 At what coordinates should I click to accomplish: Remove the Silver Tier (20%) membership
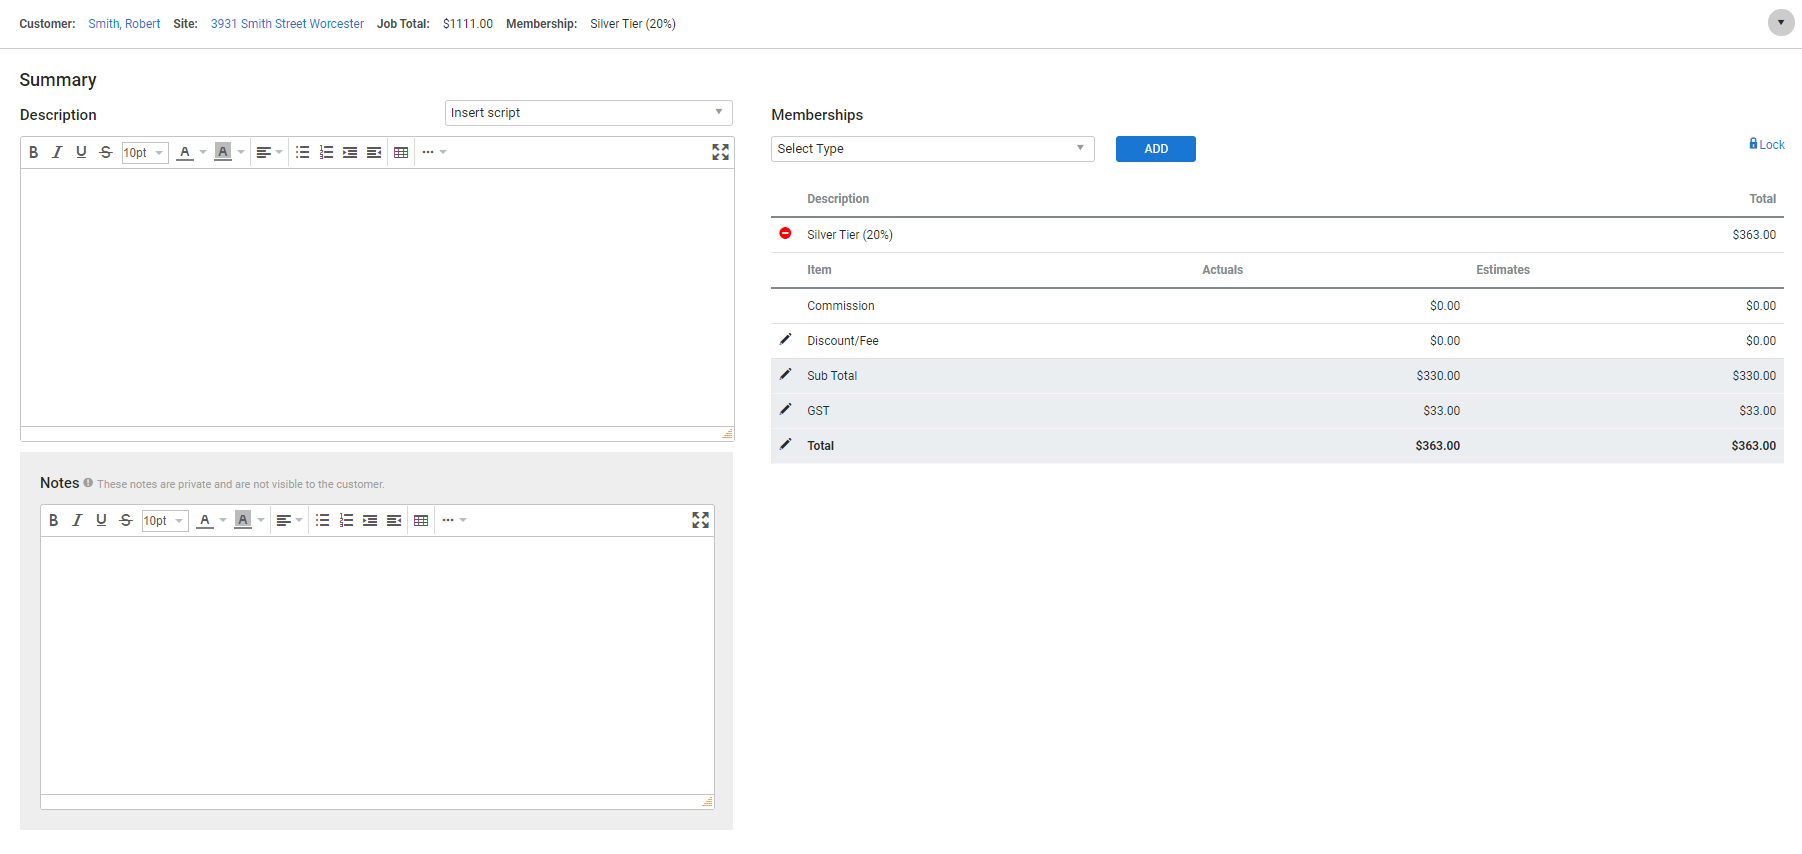coord(785,234)
